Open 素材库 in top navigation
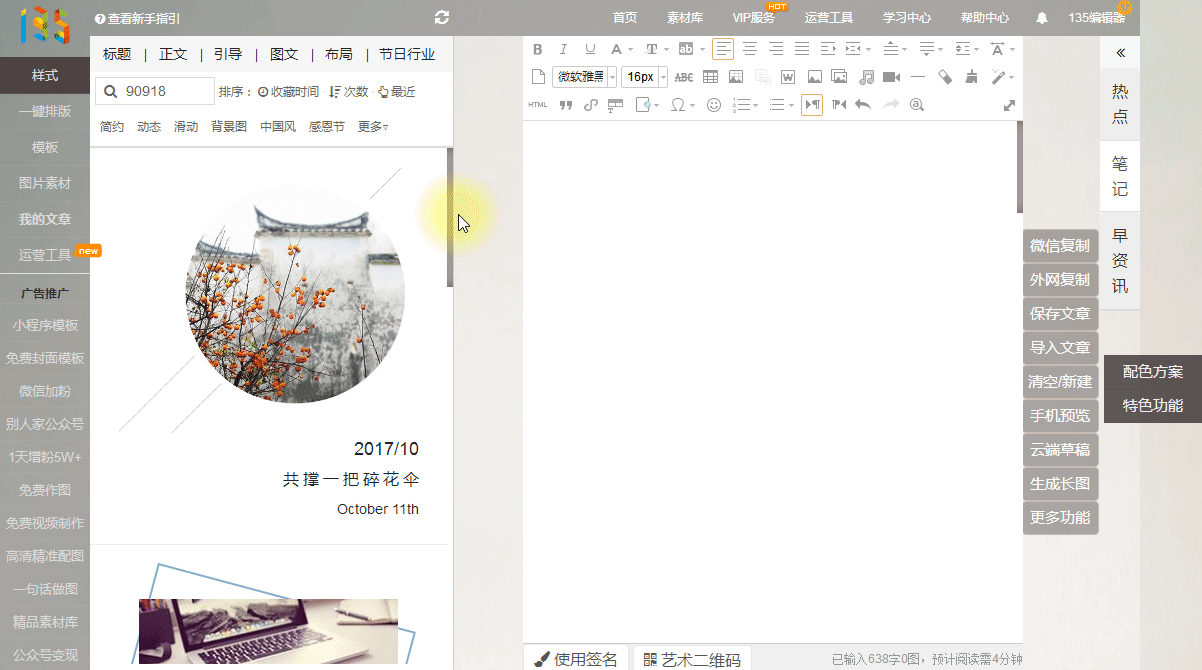The image size is (1202, 670). [x=684, y=18]
